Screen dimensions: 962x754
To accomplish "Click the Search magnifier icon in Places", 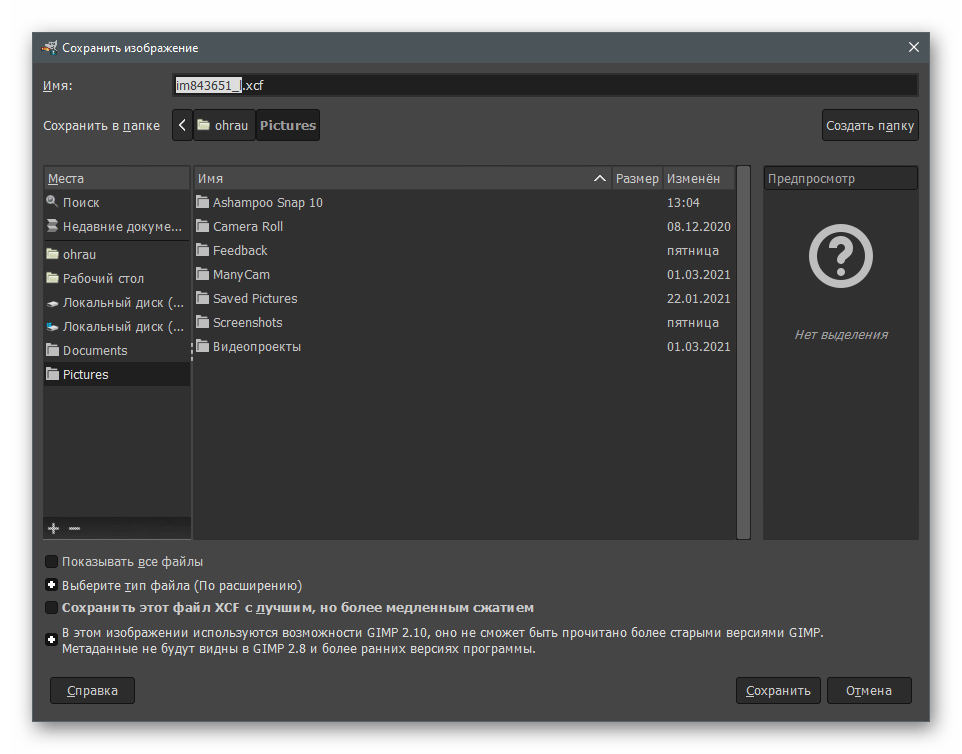I will tap(53, 202).
